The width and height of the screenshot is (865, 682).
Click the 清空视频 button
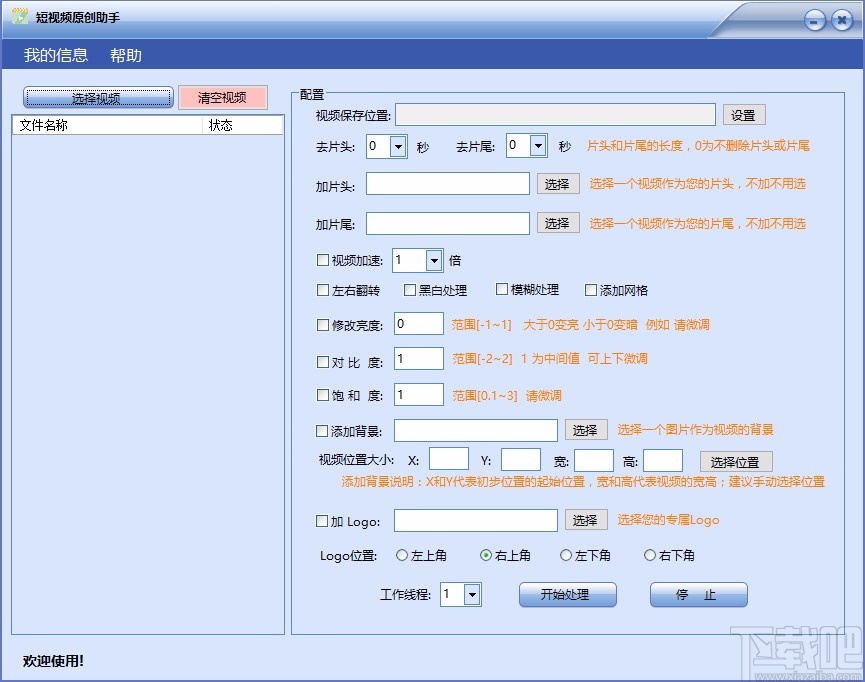pyautogui.click(x=222, y=97)
